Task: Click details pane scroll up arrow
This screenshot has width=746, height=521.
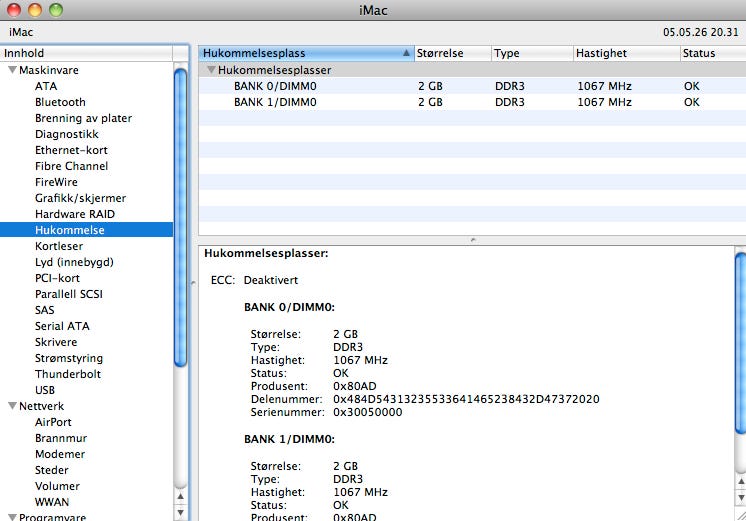Action: pyautogui.click(x=741, y=482)
